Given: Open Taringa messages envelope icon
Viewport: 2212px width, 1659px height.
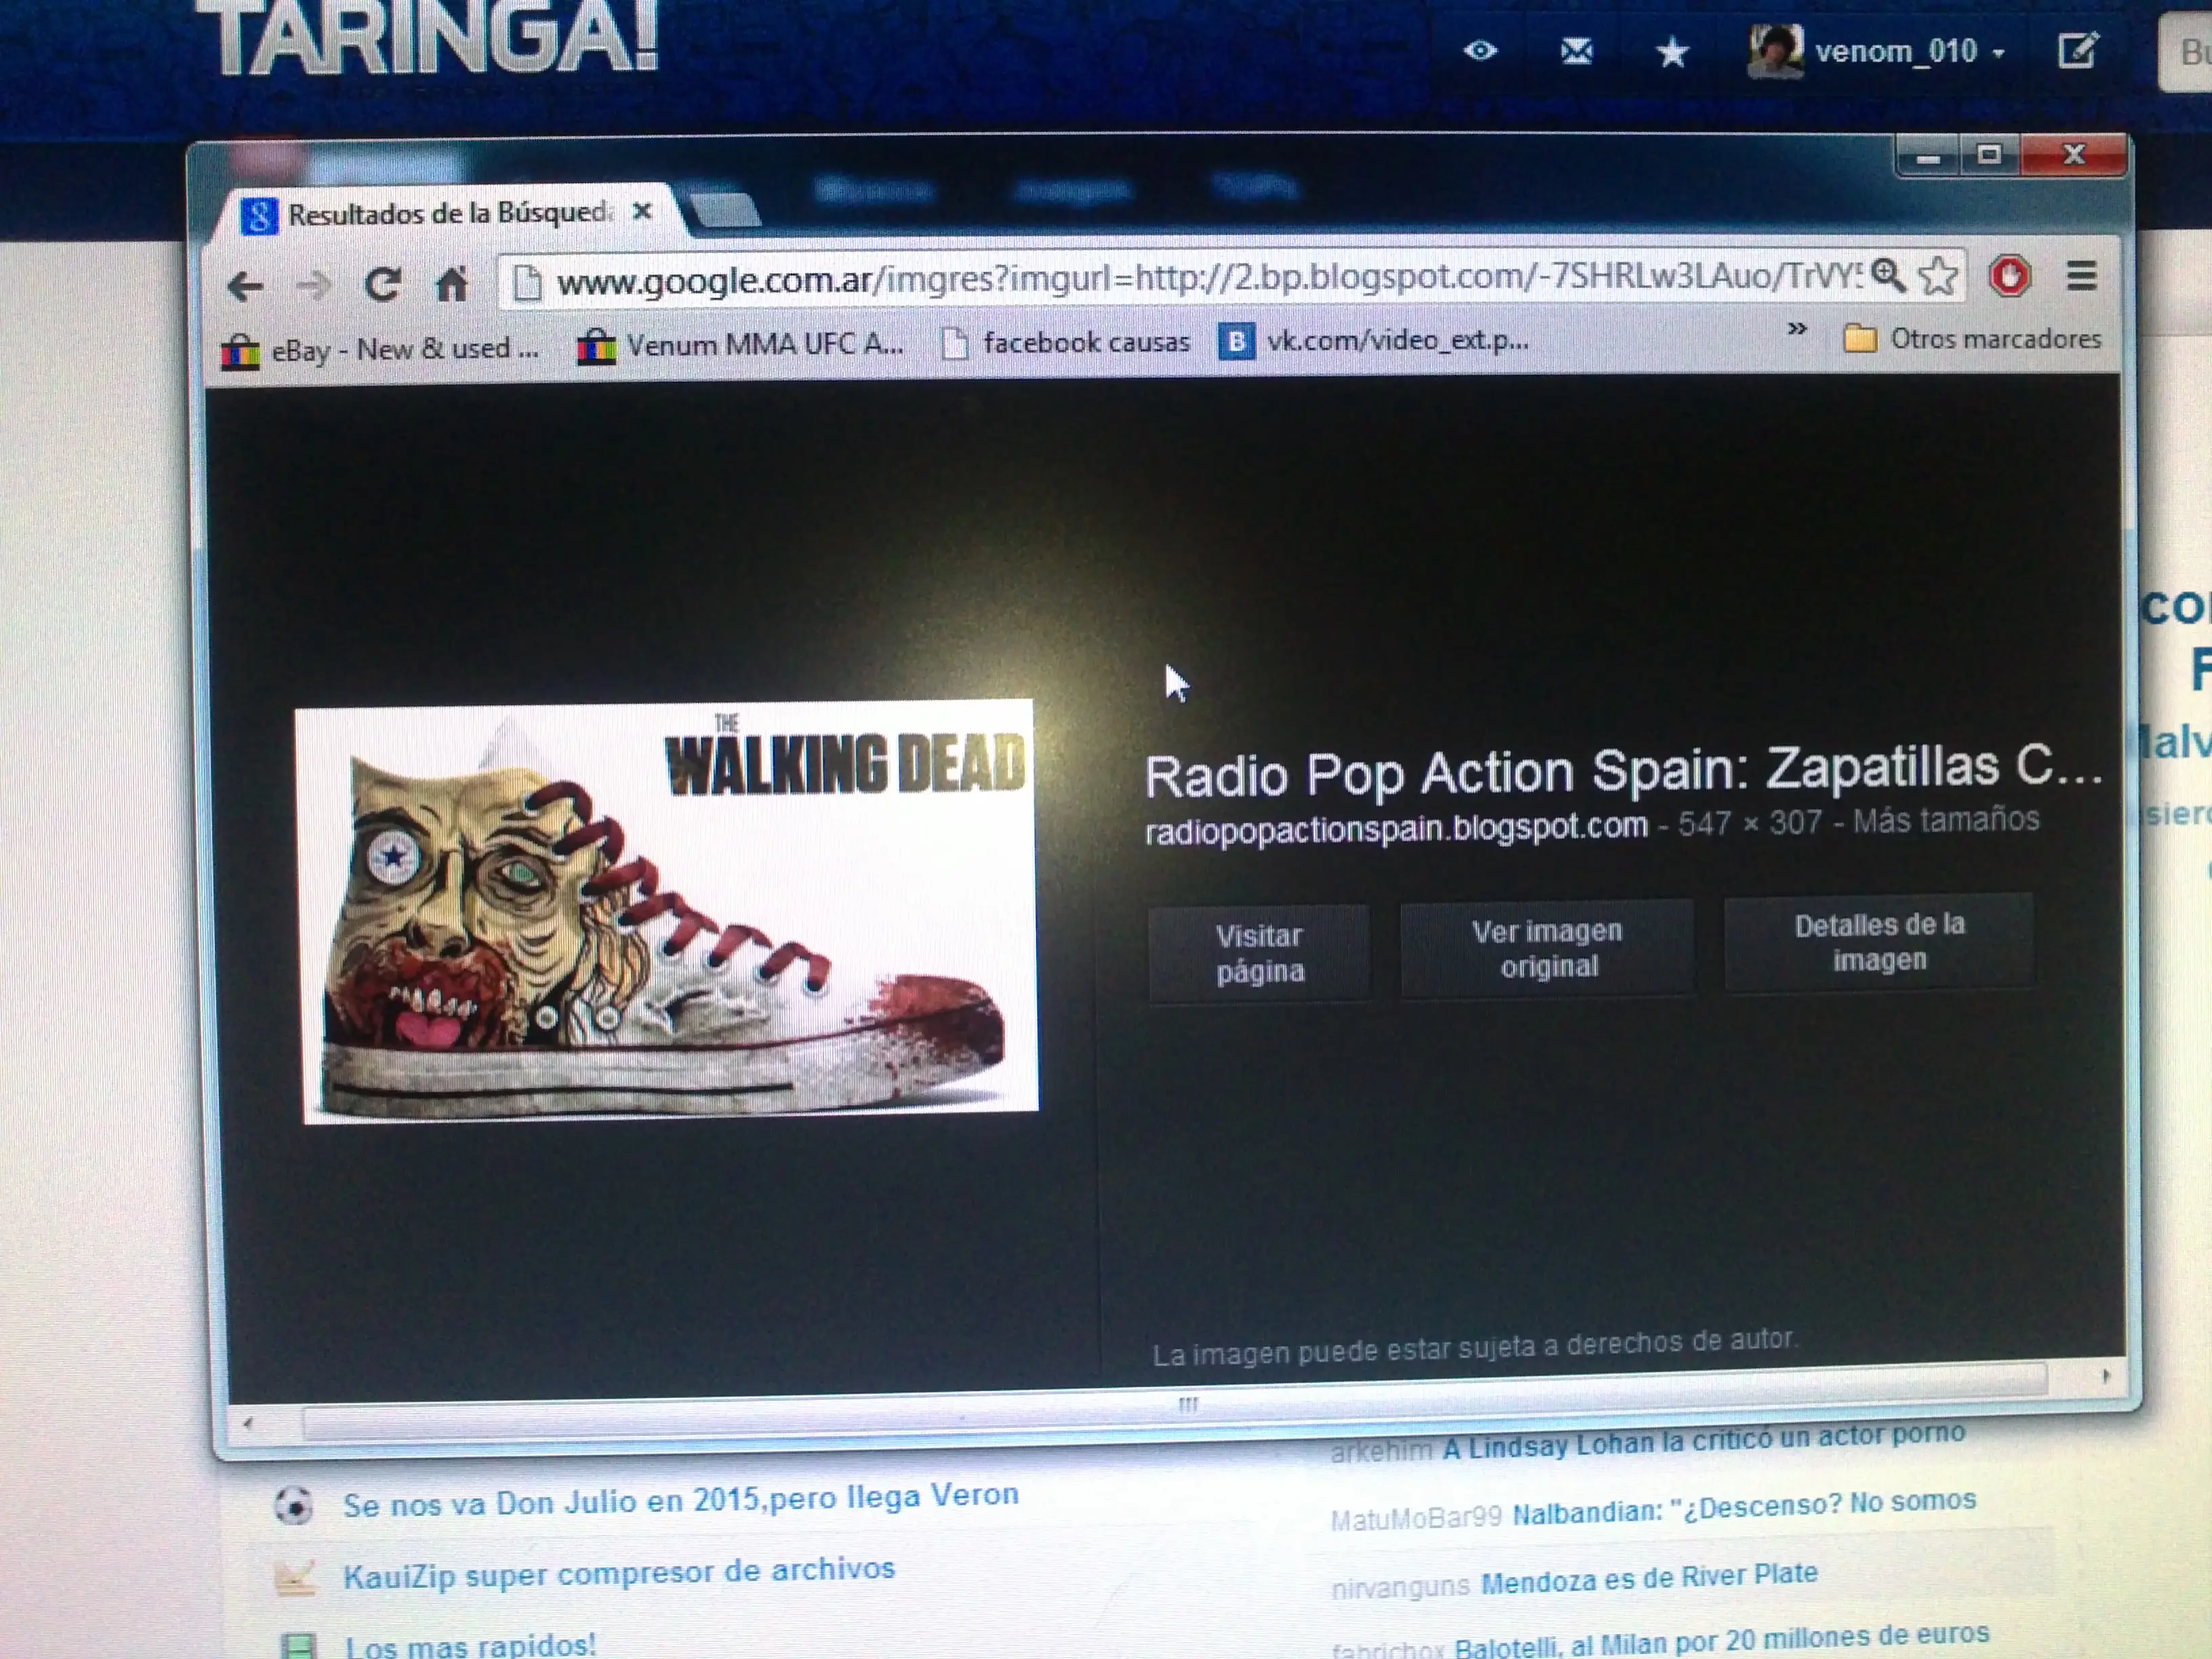Looking at the screenshot, I should click(1576, 51).
